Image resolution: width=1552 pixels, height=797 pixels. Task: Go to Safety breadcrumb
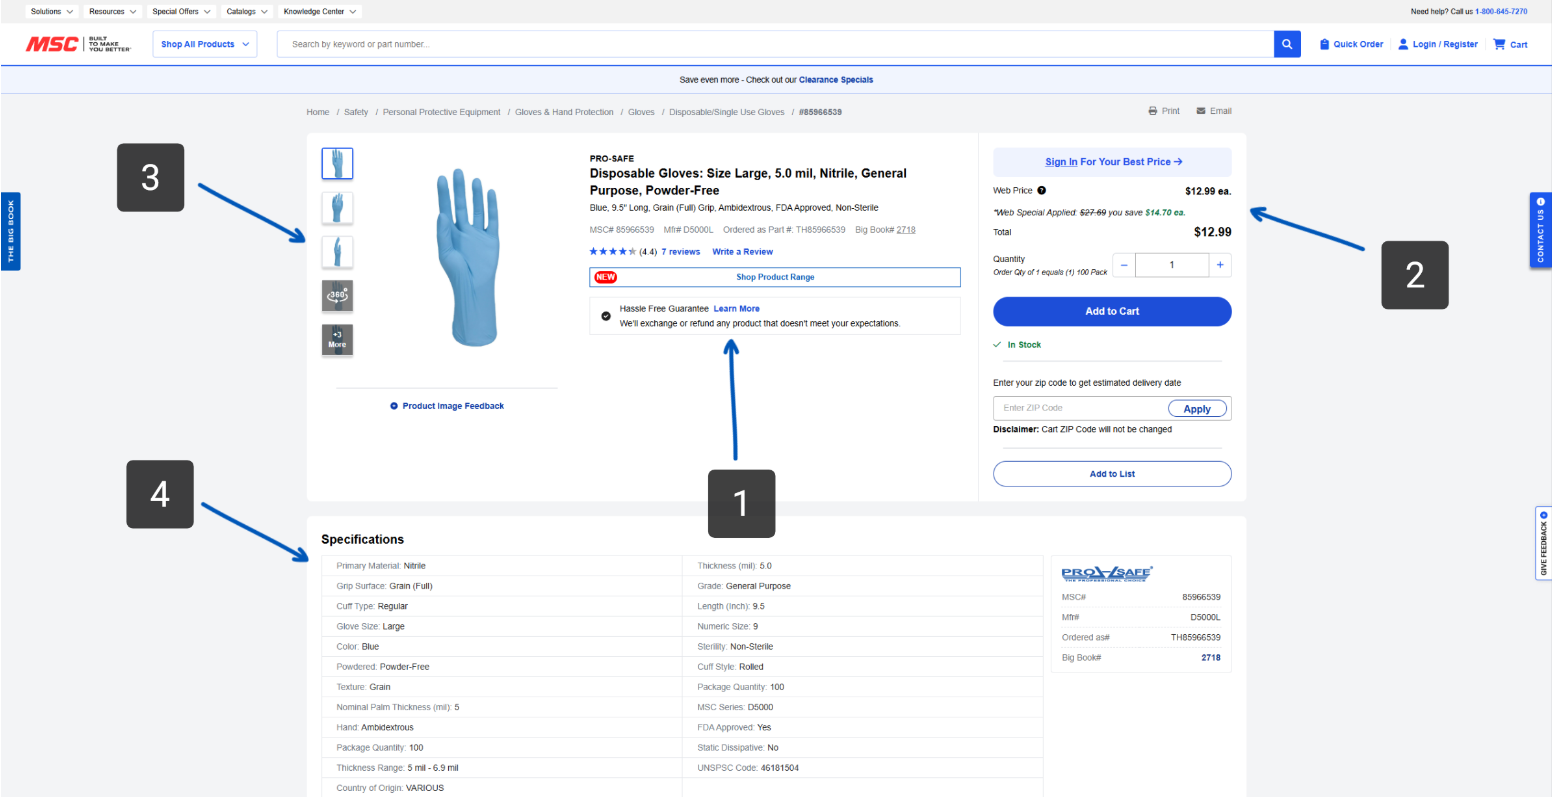click(x=356, y=112)
